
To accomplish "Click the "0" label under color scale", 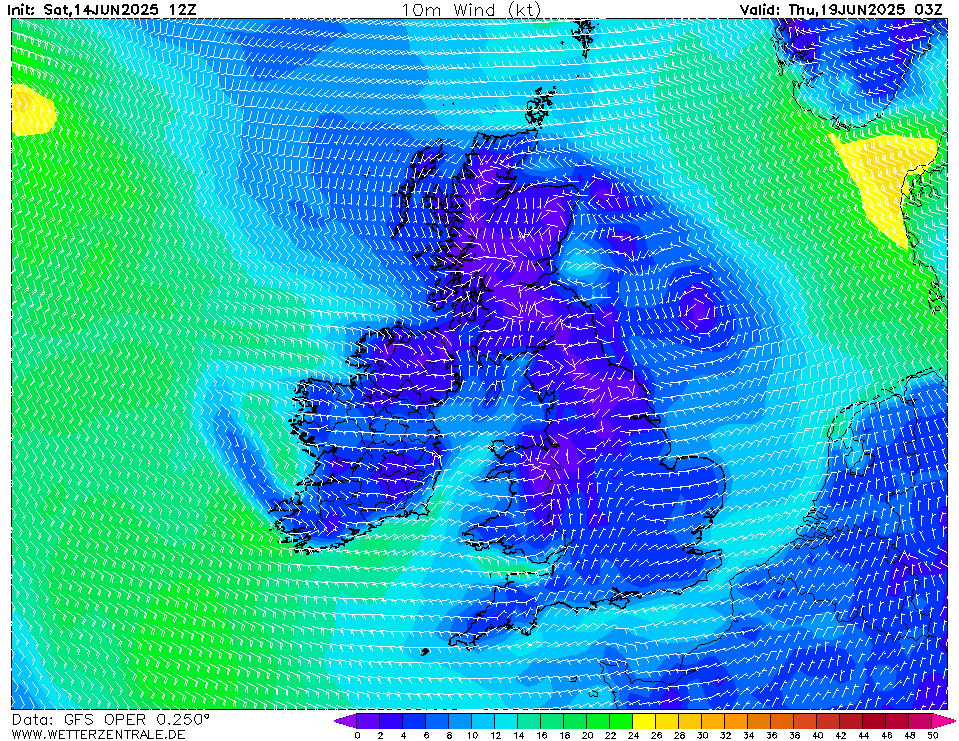I will [x=357, y=735].
